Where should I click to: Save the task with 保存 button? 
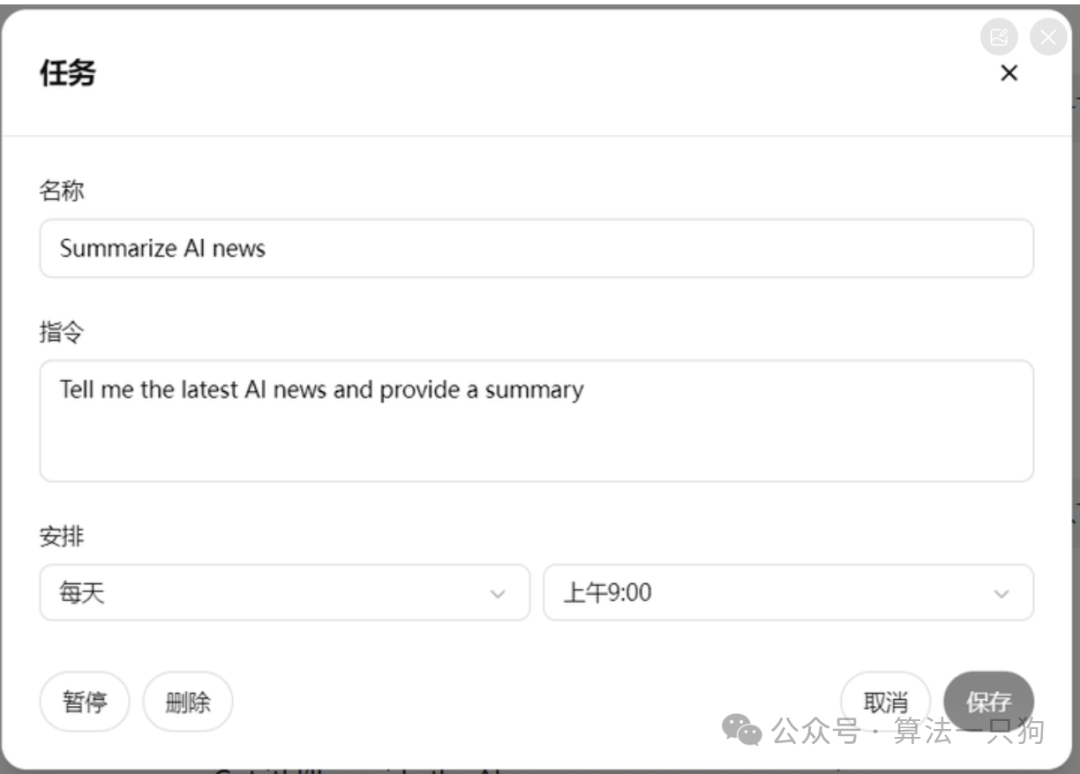click(x=988, y=702)
